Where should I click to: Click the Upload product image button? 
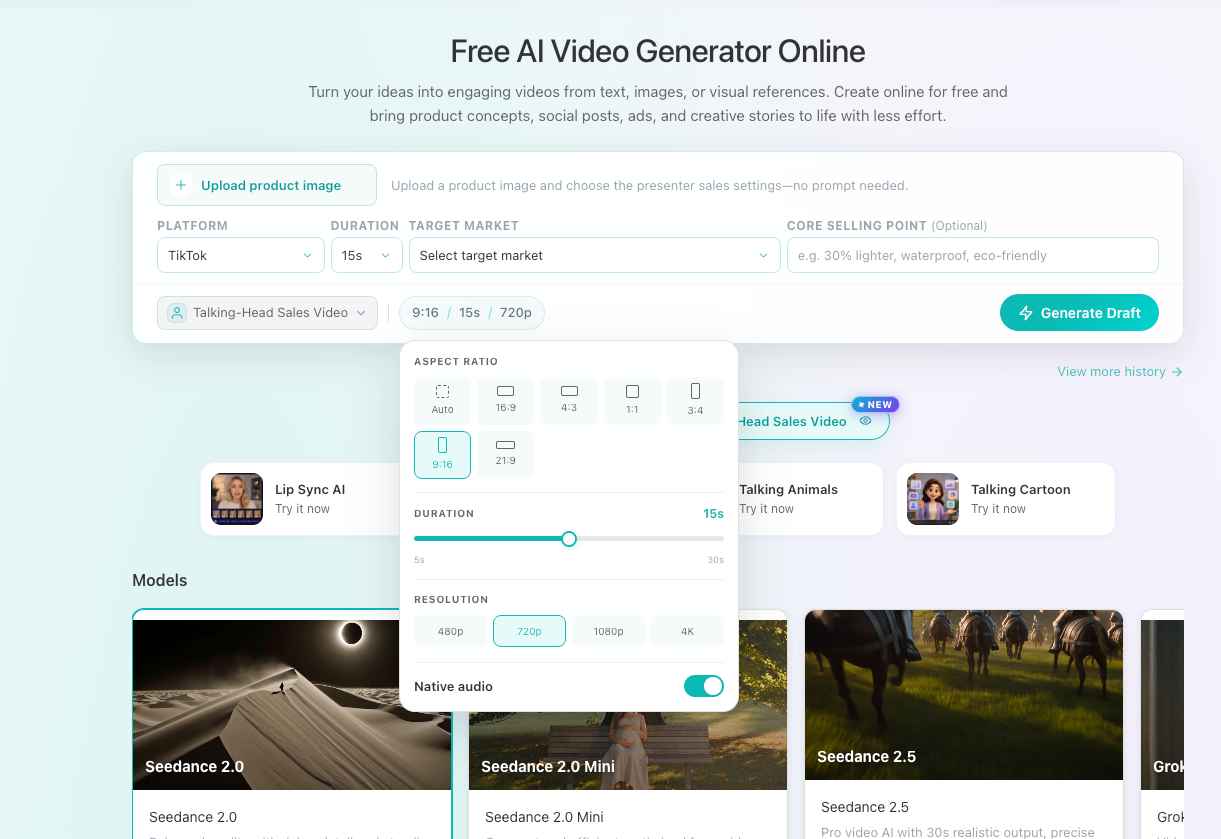[267, 185]
